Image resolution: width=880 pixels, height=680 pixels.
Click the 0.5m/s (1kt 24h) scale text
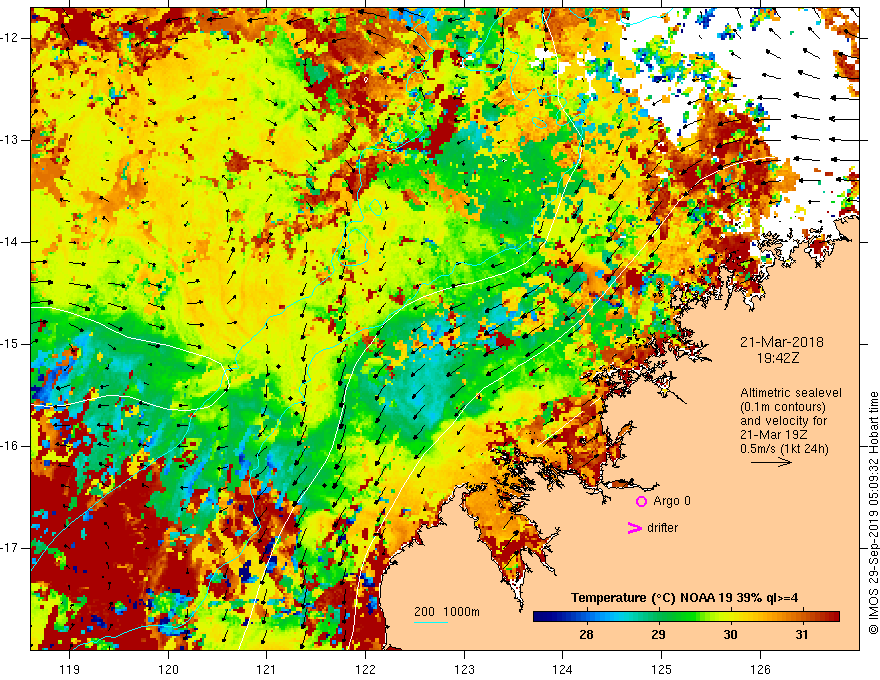click(784, 449)
